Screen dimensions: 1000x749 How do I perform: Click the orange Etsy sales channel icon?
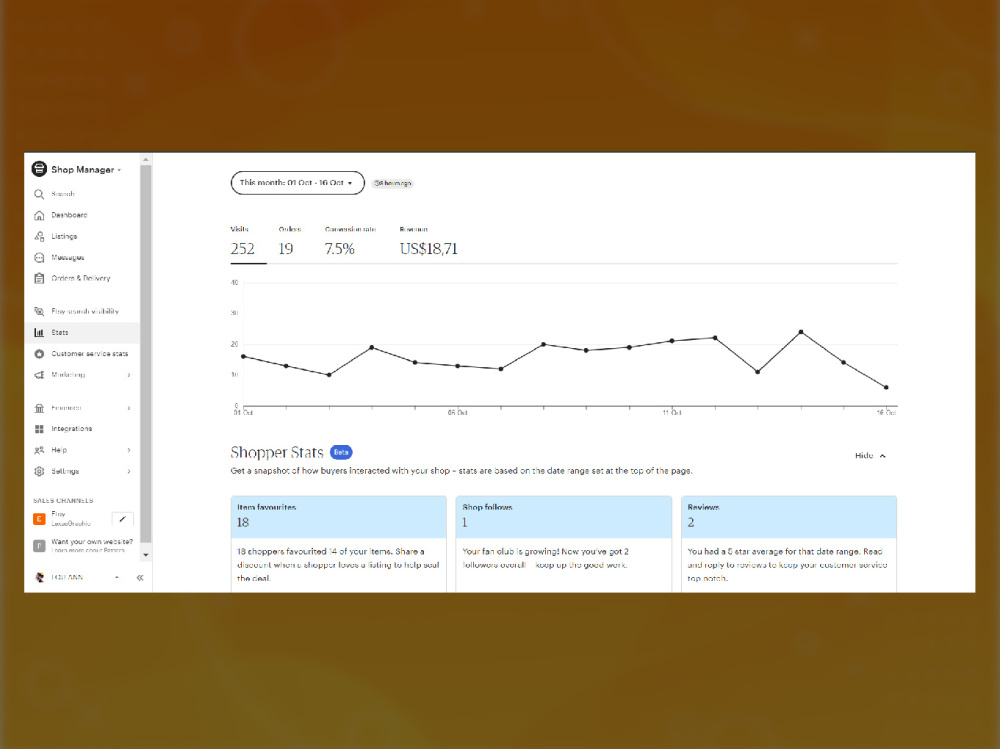click(39, 519)
